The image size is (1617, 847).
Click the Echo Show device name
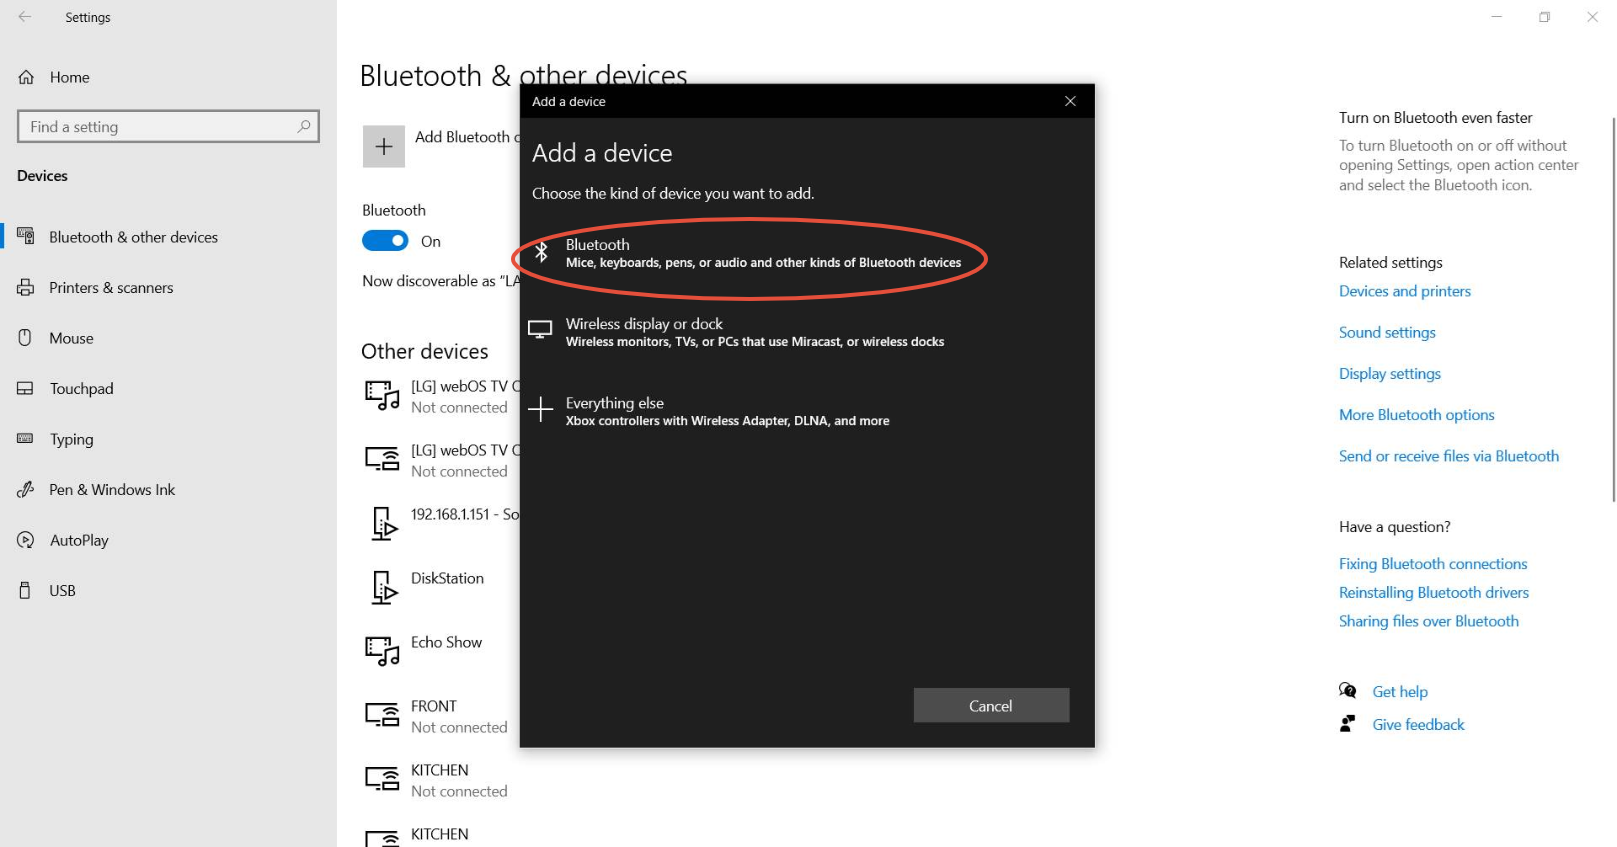pos(446,642)
